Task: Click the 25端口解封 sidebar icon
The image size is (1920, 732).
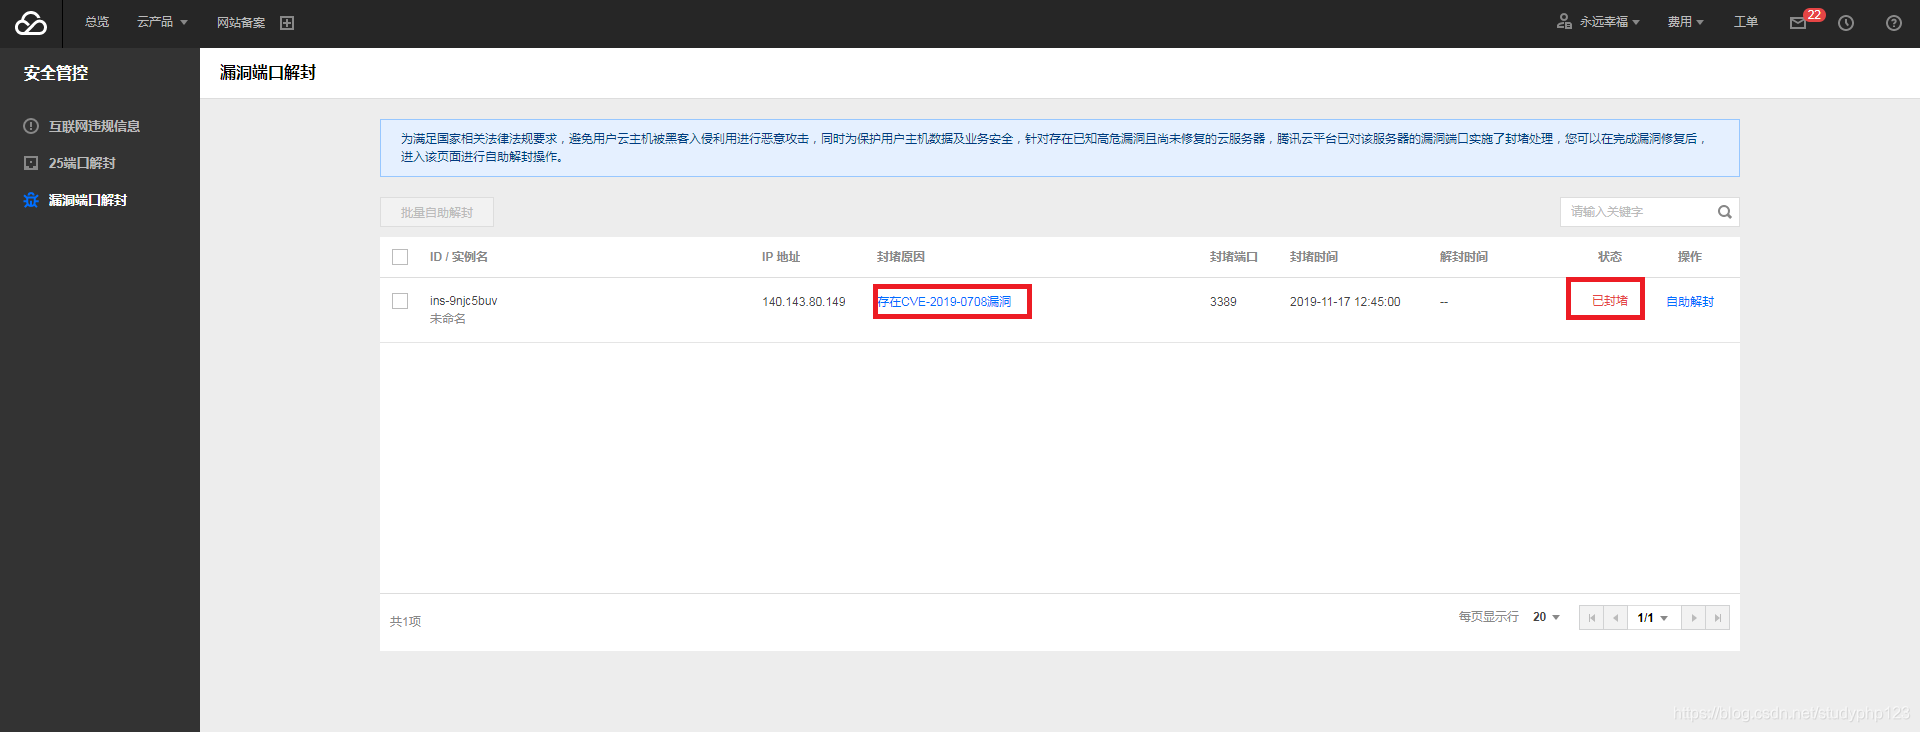Action: pos(31,163)
